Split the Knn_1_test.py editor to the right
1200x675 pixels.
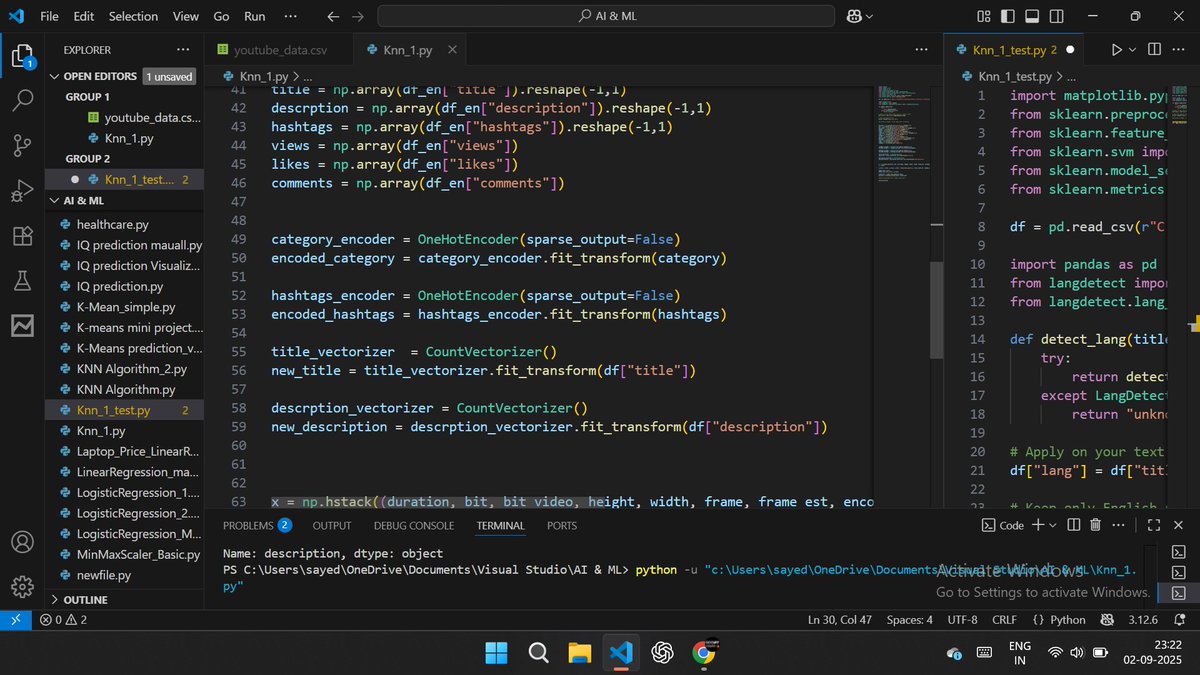[x=1156, y=49]
